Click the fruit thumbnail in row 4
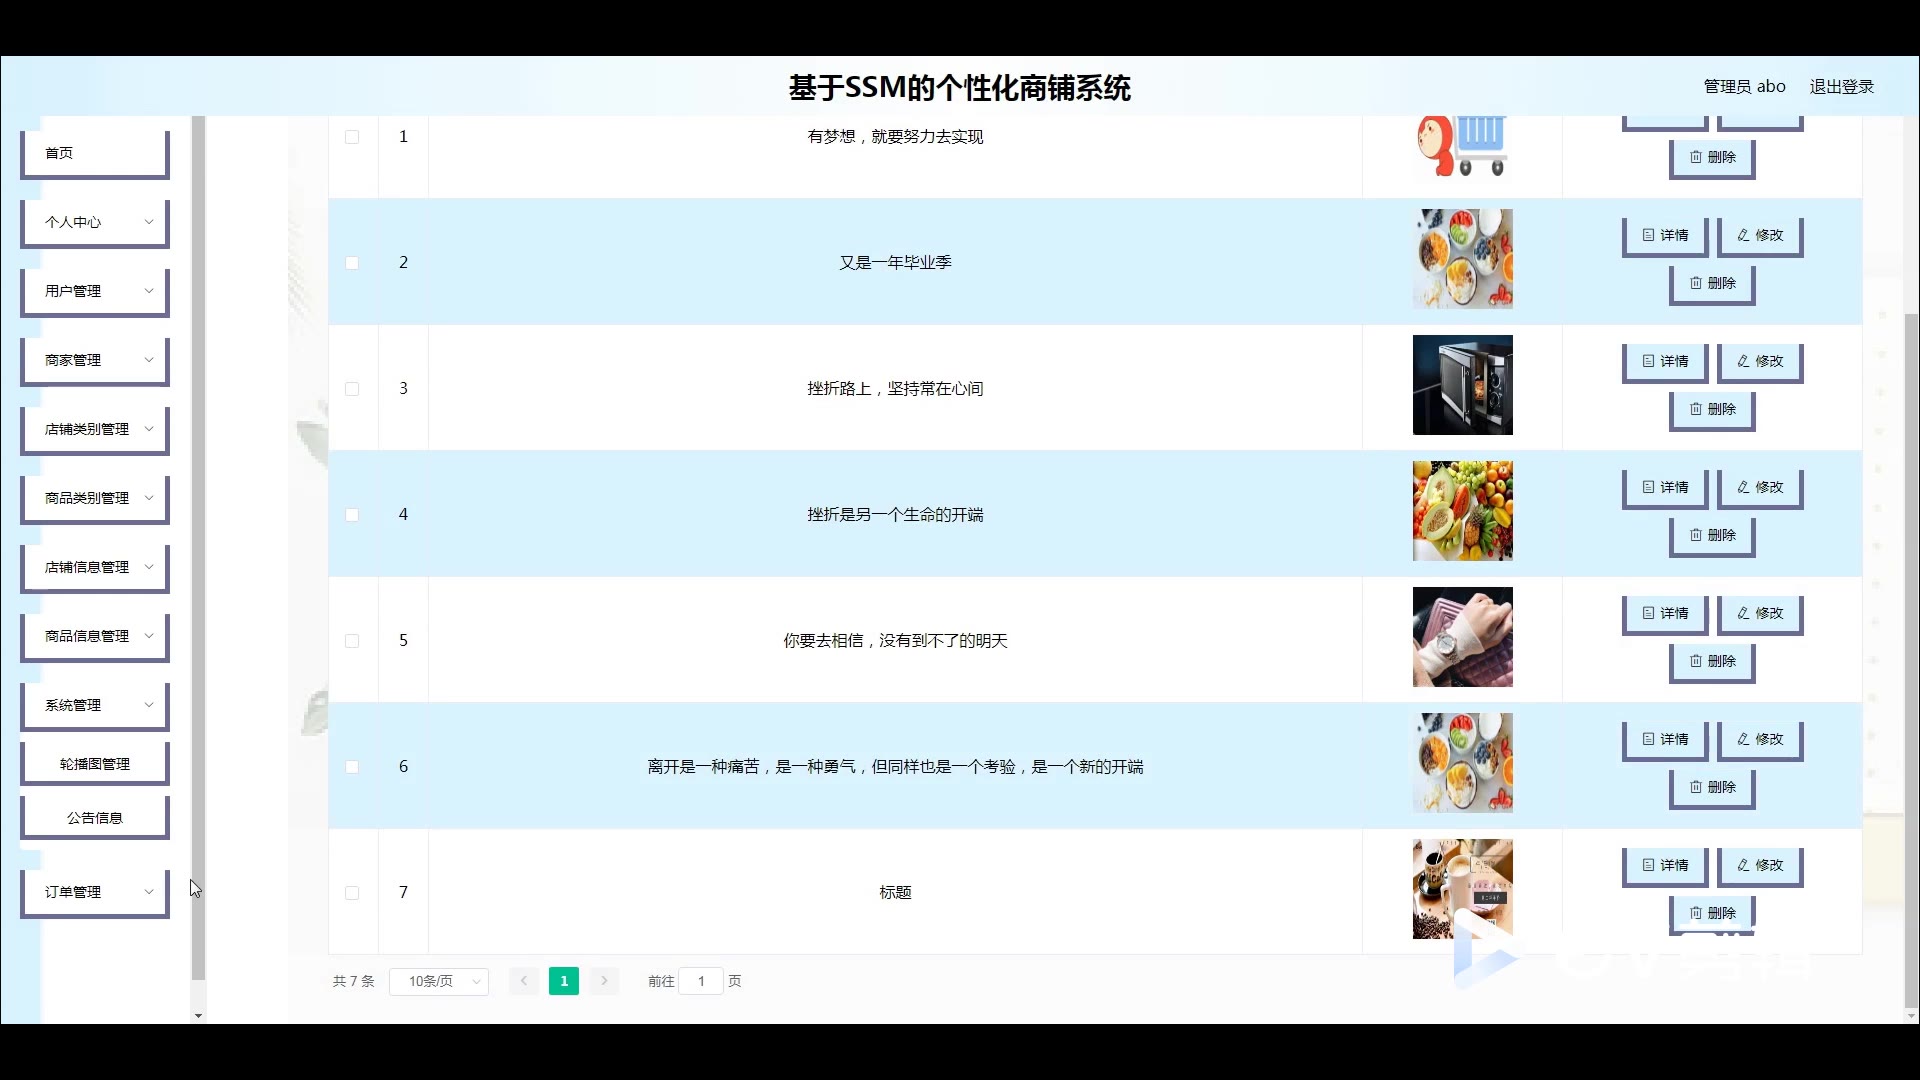 [1462, 511]
